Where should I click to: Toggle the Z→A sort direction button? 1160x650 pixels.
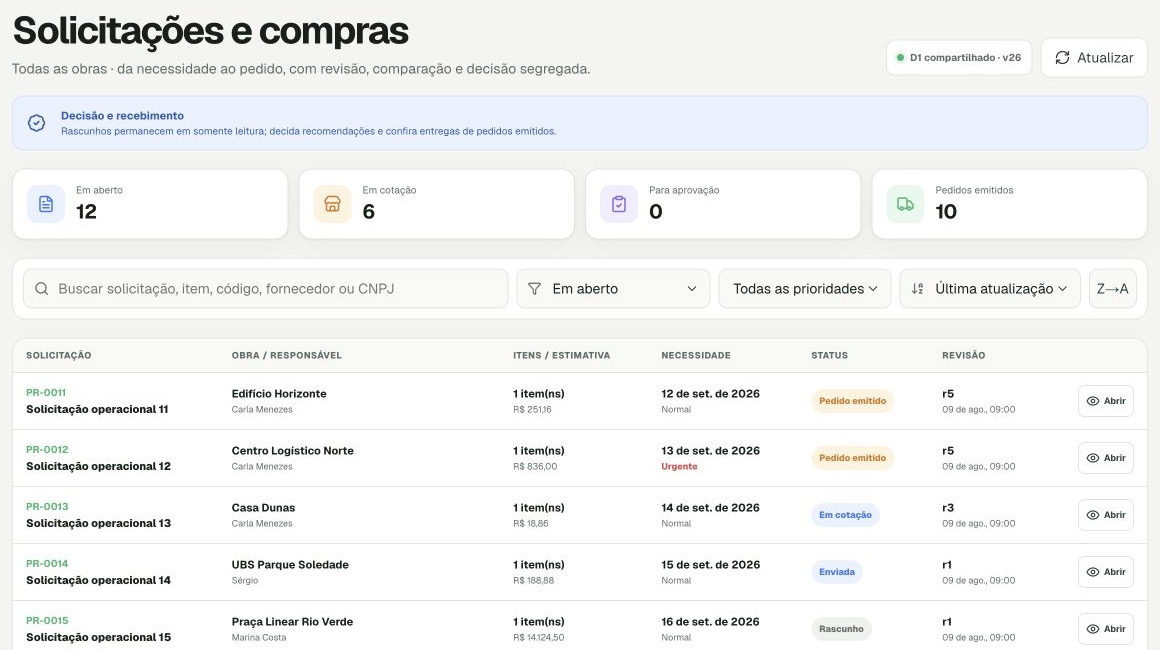point(1113,288)
